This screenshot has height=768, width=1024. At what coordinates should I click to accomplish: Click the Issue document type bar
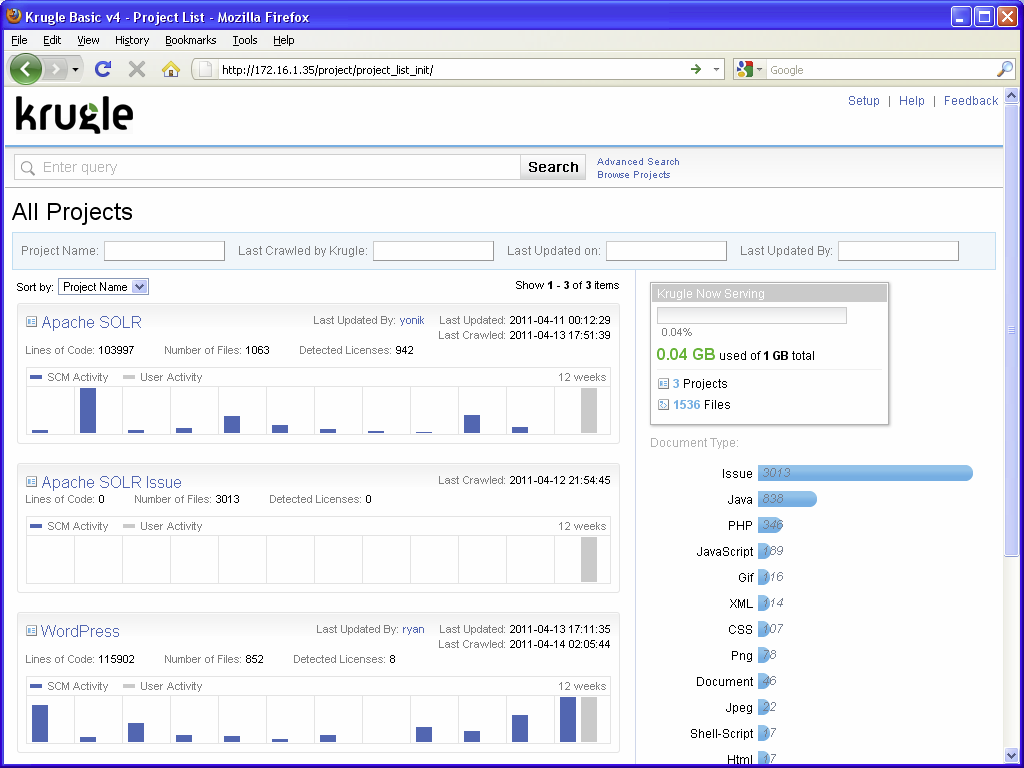pyautogui.click(x=865, y=473)
